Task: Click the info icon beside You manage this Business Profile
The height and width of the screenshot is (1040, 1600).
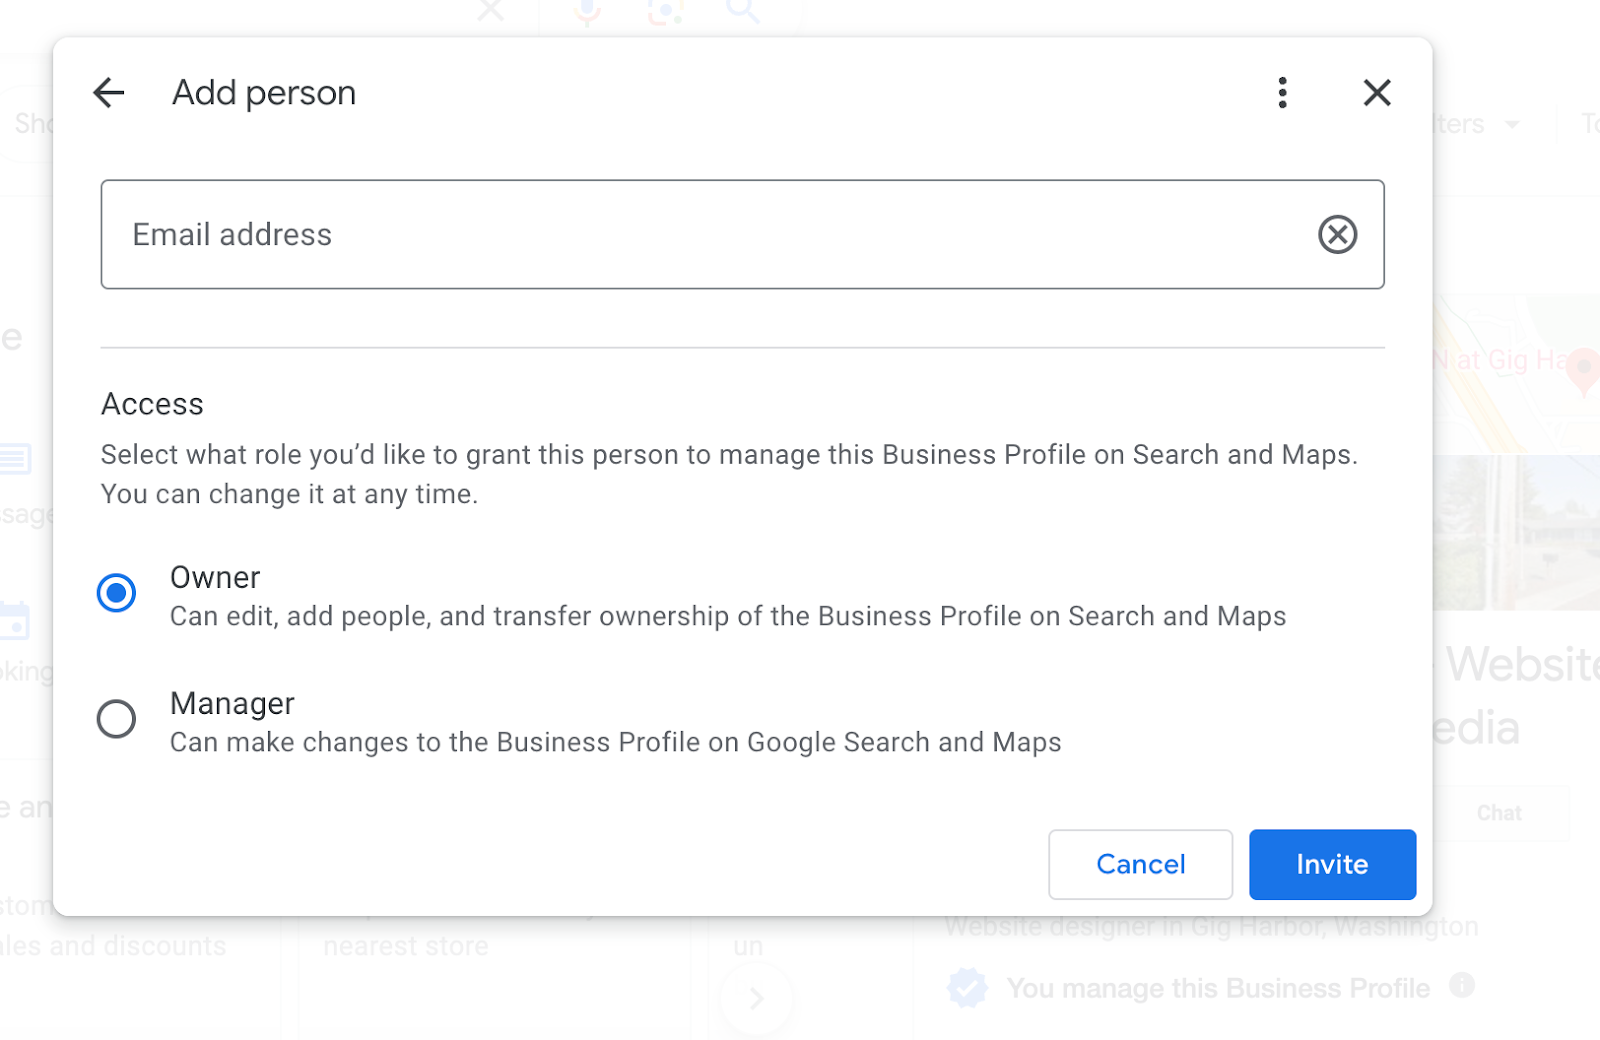Action: (1462, 985)
